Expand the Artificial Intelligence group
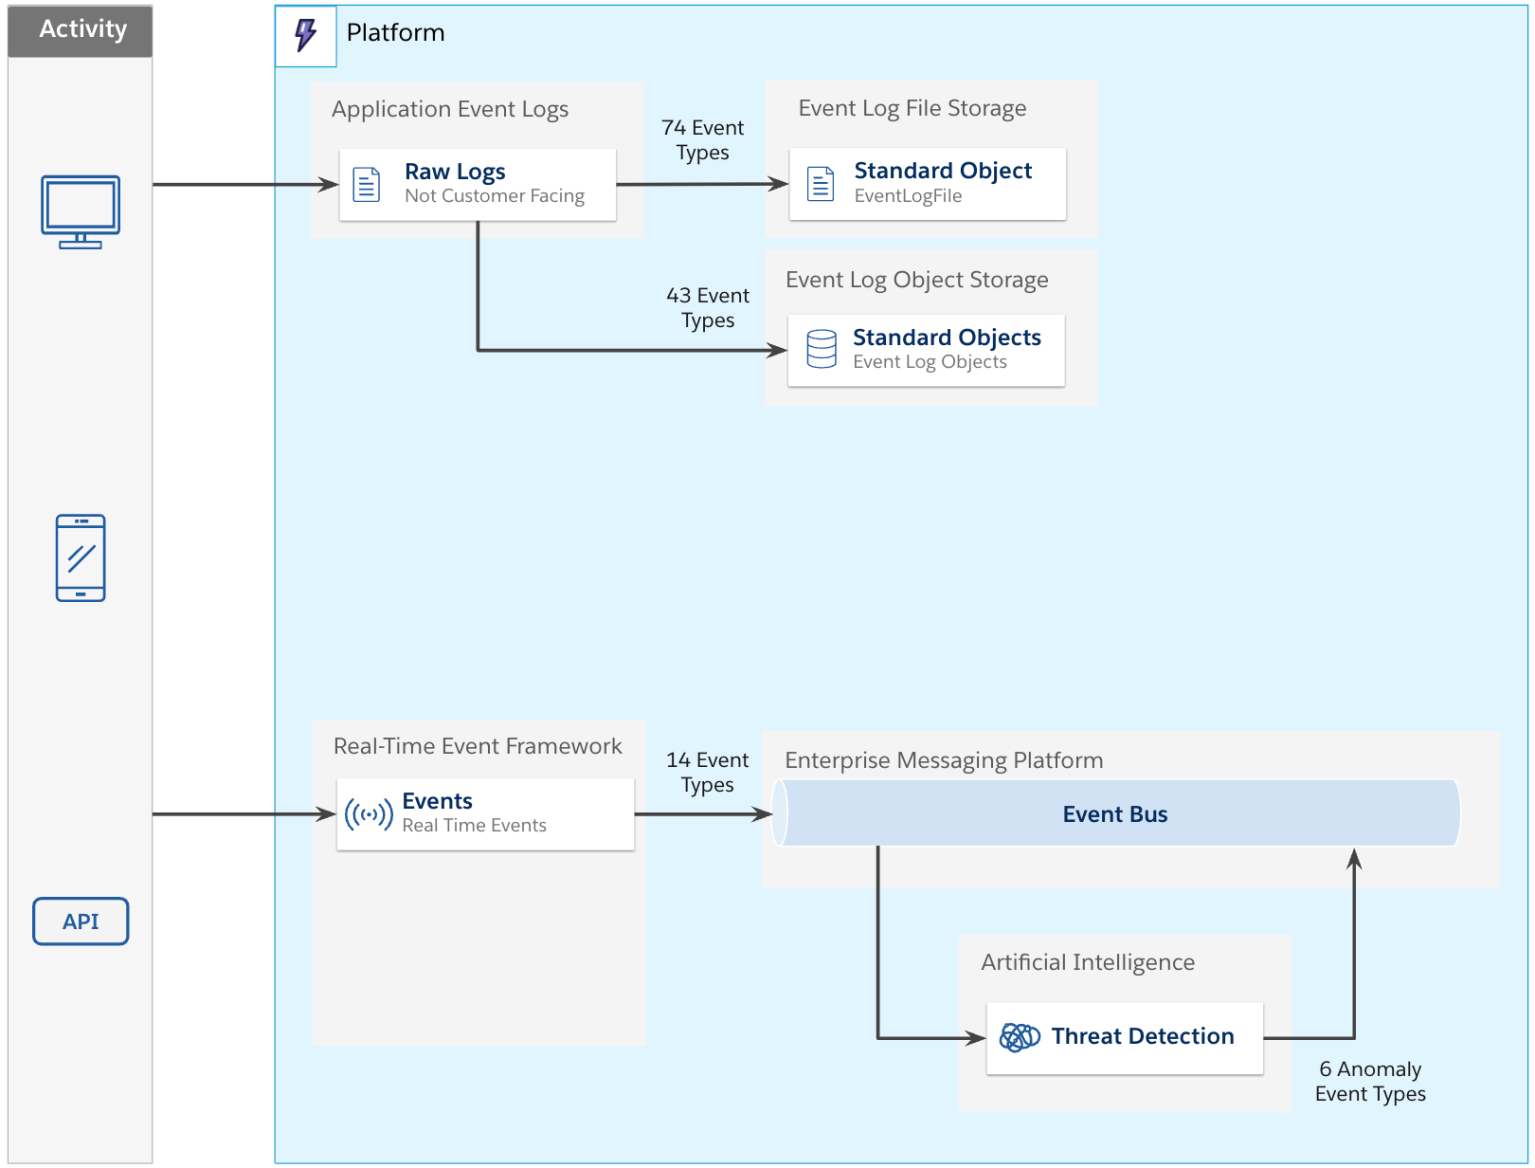Screen dimensions: 1535x1168 (x=1087, y=962)
